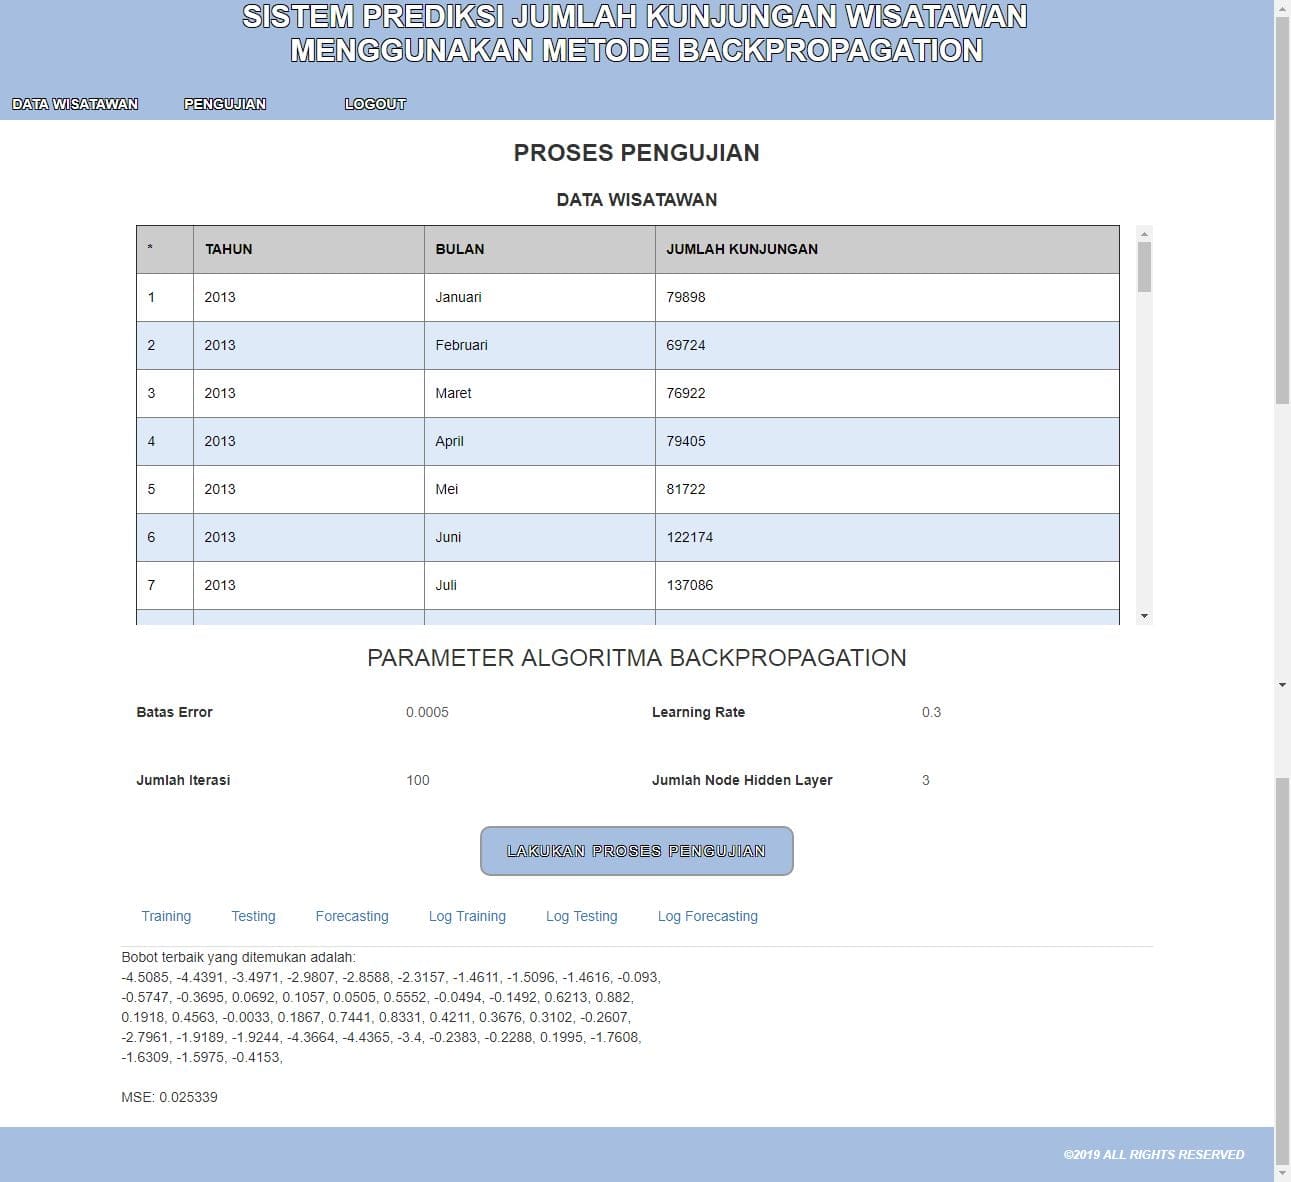
Task: Open the DATA WISATAWAN menu
Action: click(75, 104)
